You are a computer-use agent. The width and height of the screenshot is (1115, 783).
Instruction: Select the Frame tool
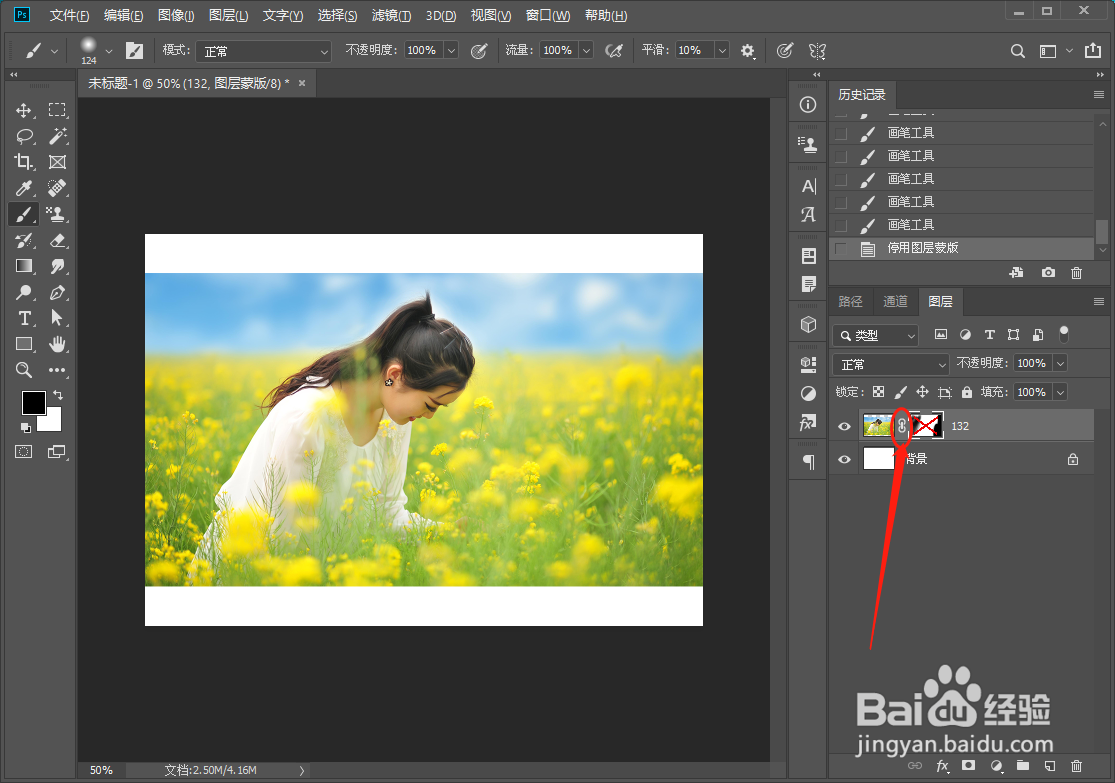tap(57, 162)
